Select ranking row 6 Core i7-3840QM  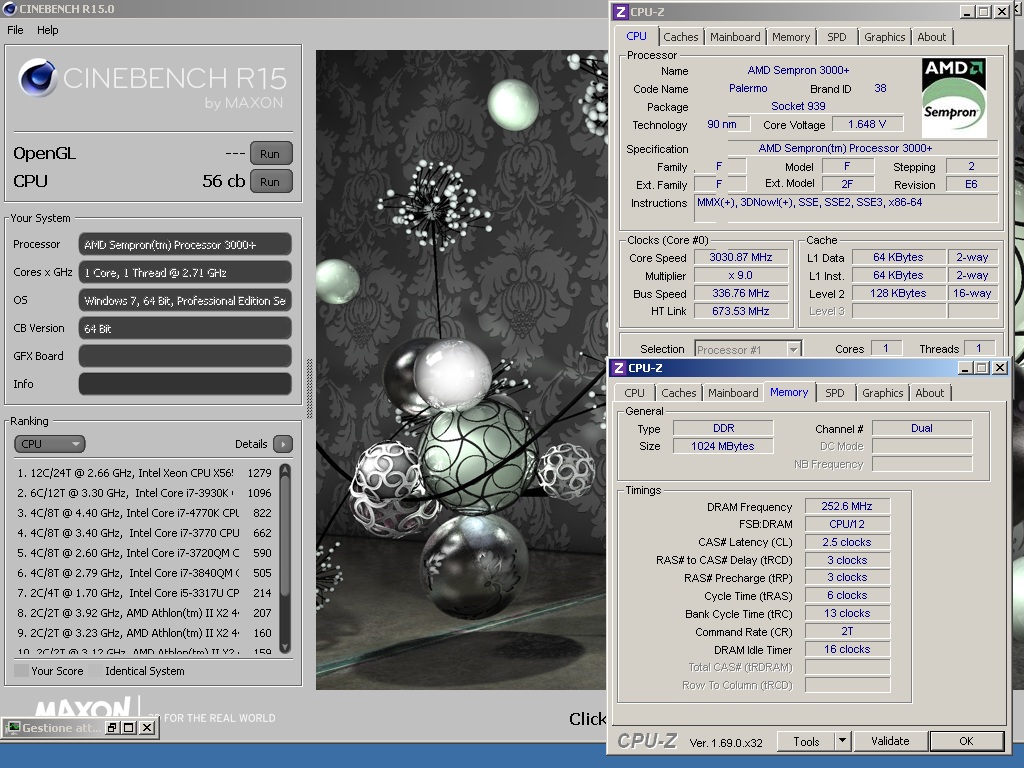(x=144, y=573)
